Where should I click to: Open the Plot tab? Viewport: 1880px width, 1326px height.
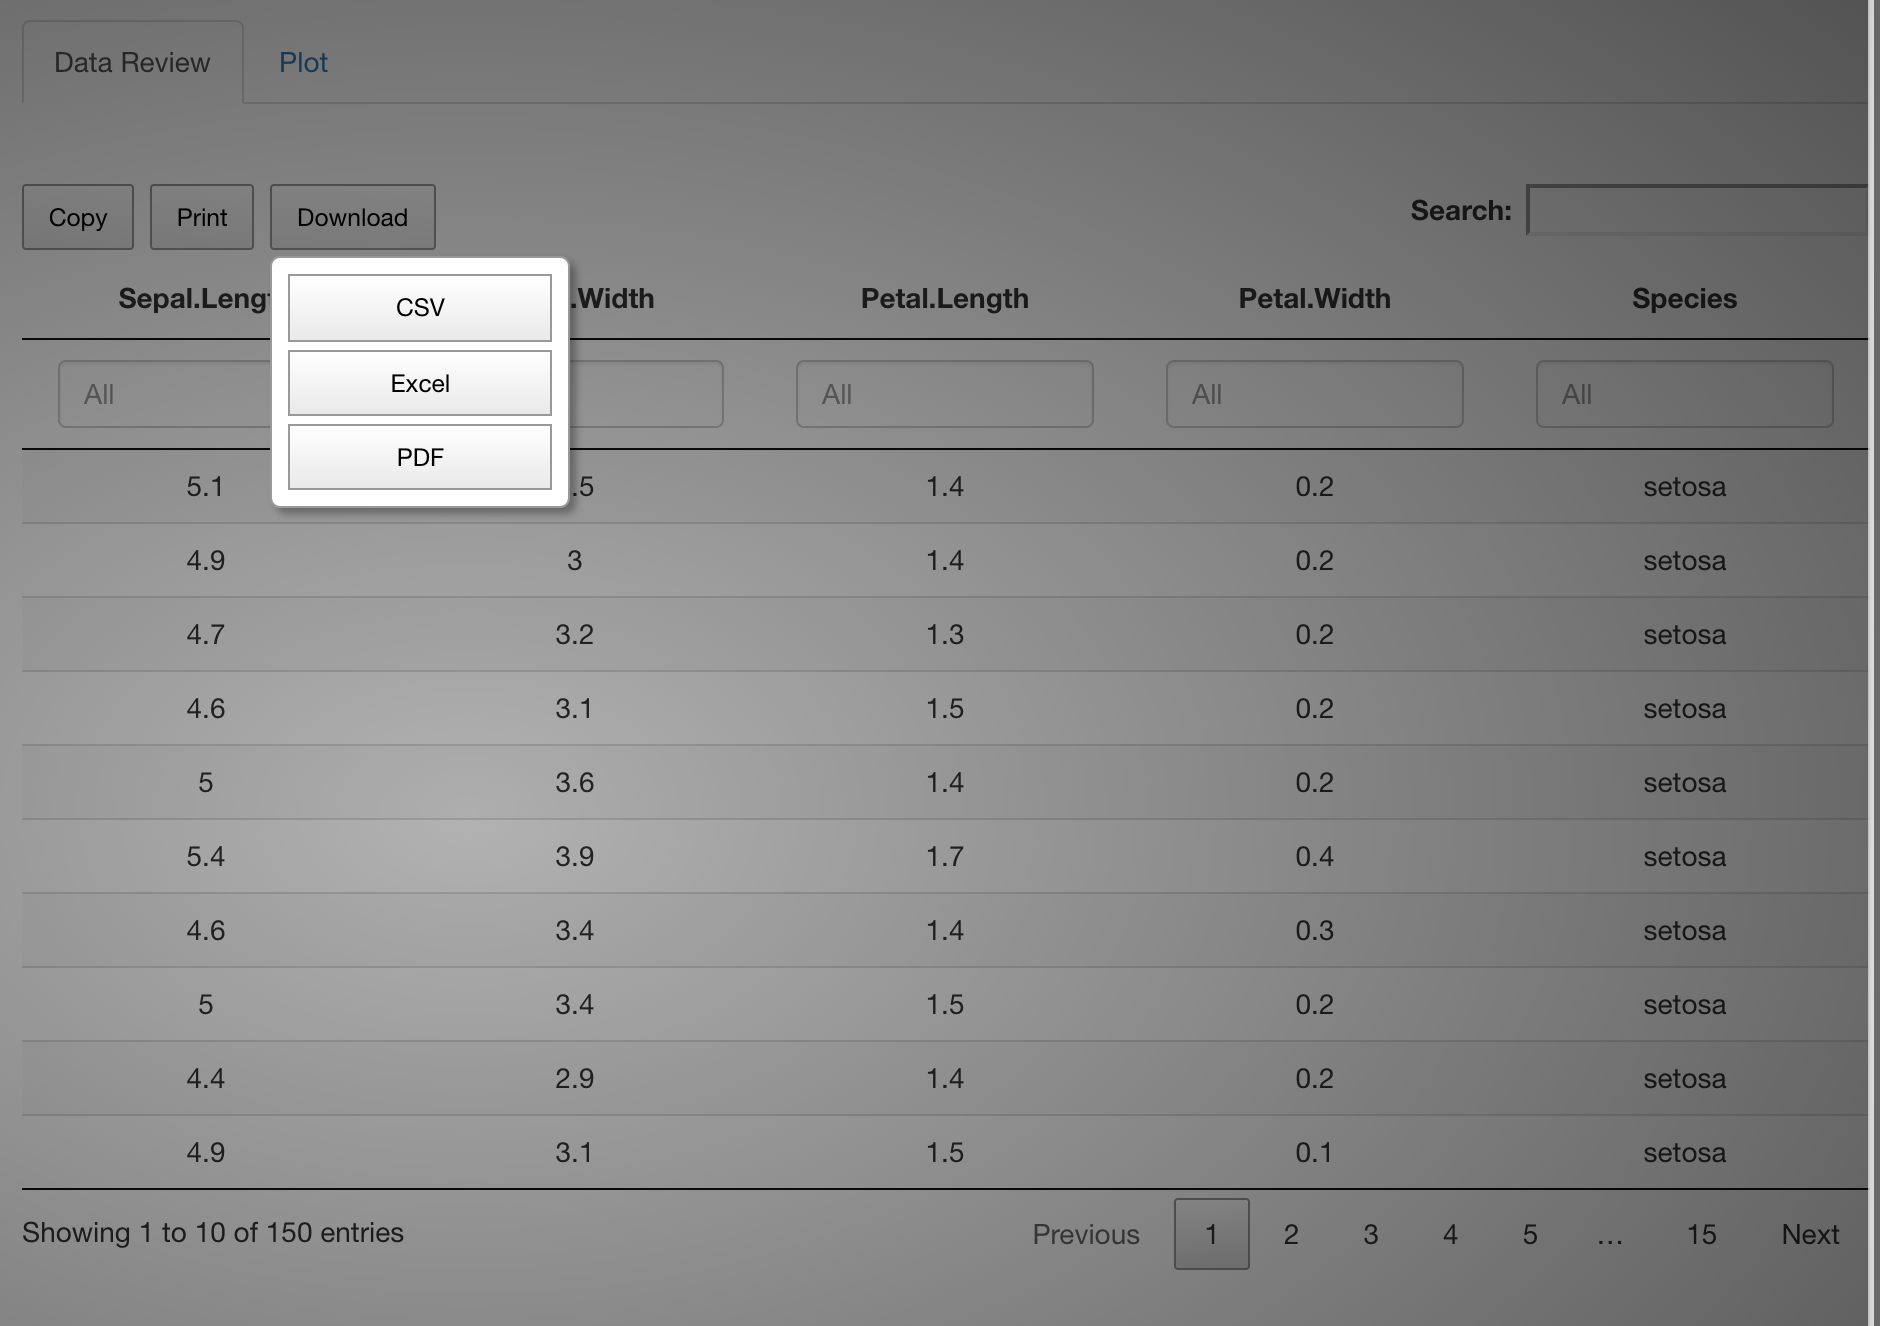303,63
